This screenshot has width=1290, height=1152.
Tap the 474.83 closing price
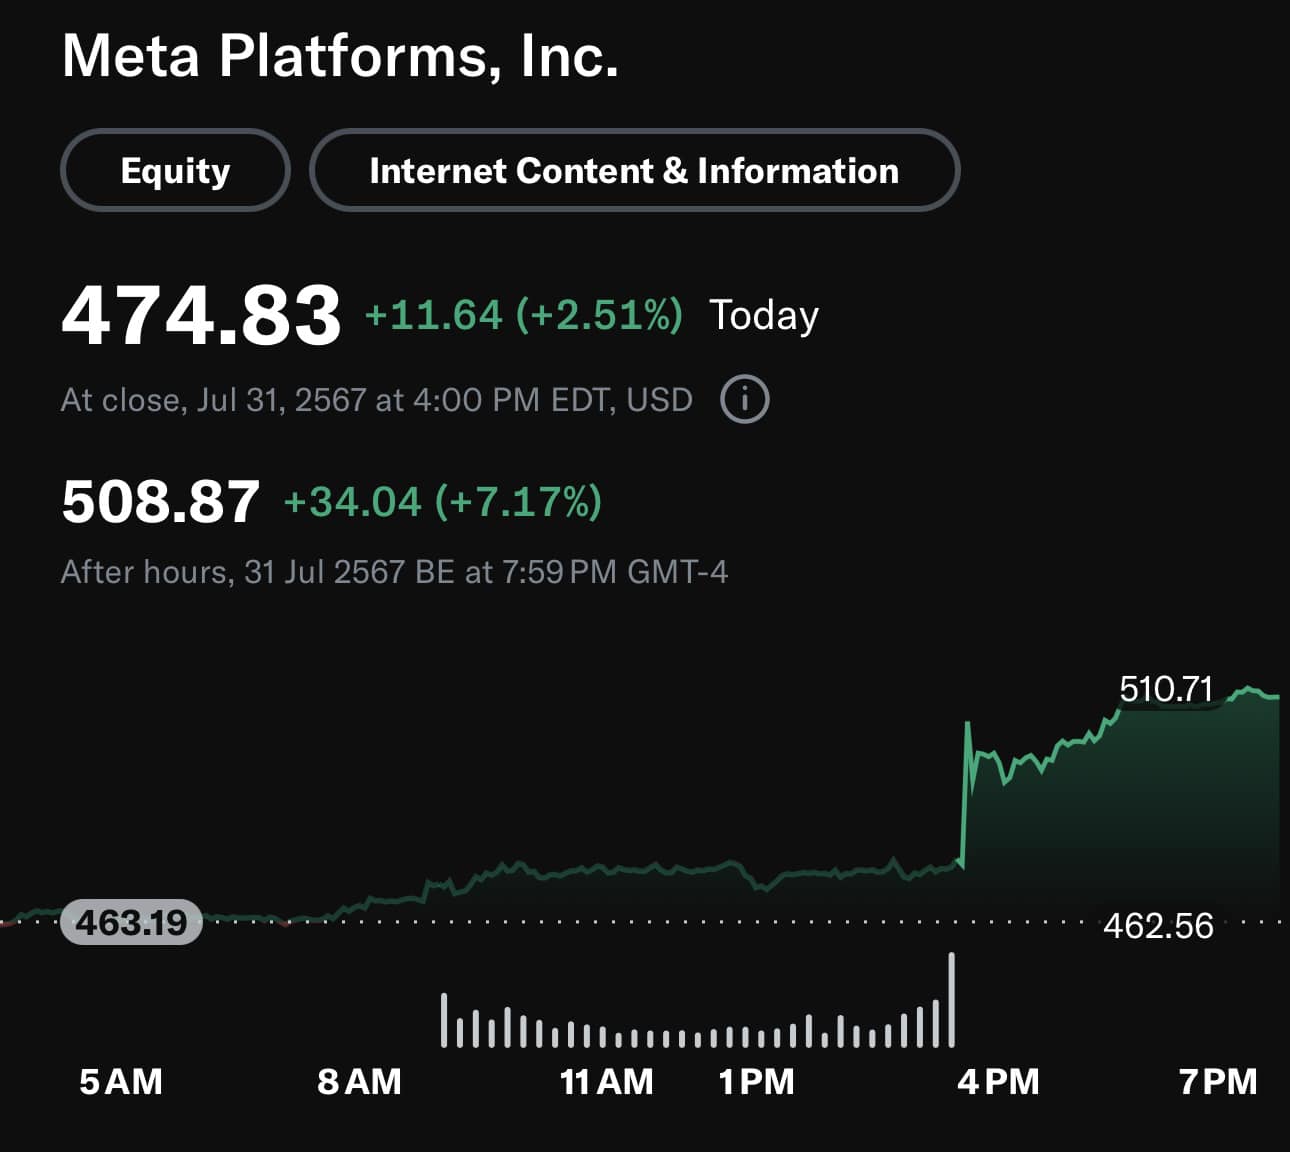[x=201, y=315]
